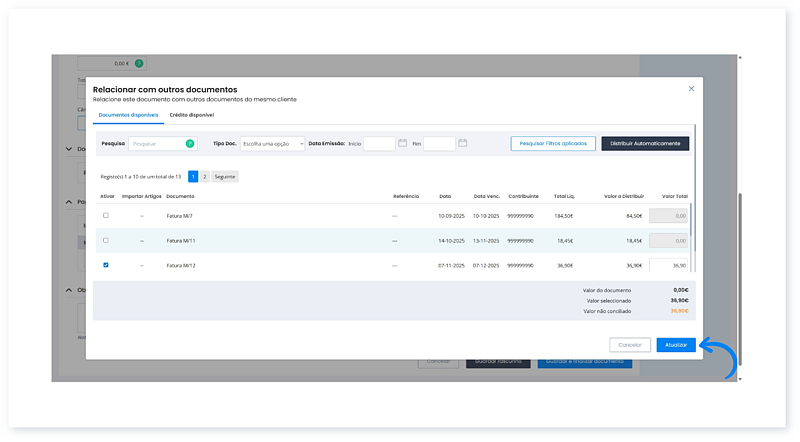The height and width of the screenshot is (442, 800).
Task: Go to page 2 of the results
Action: point(204,176)
